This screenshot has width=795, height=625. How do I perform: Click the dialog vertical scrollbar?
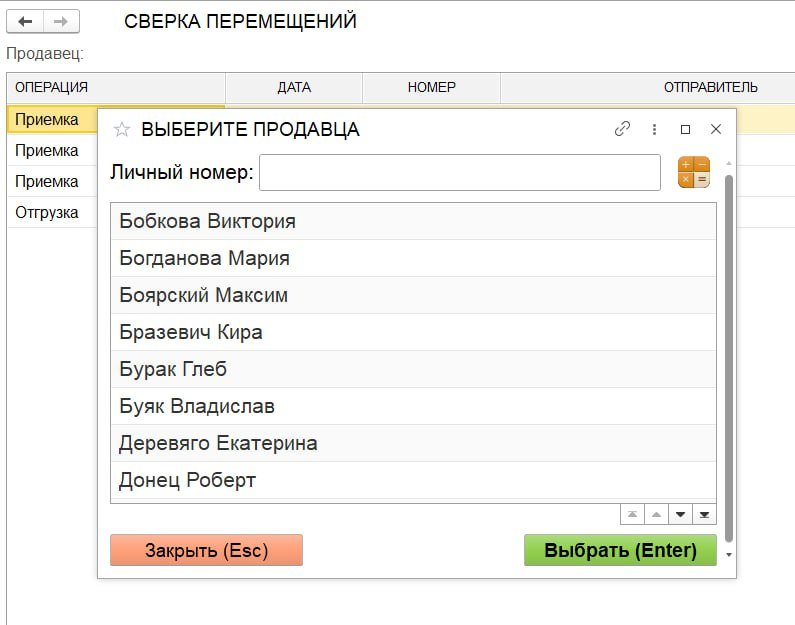(x=729, y=350)
